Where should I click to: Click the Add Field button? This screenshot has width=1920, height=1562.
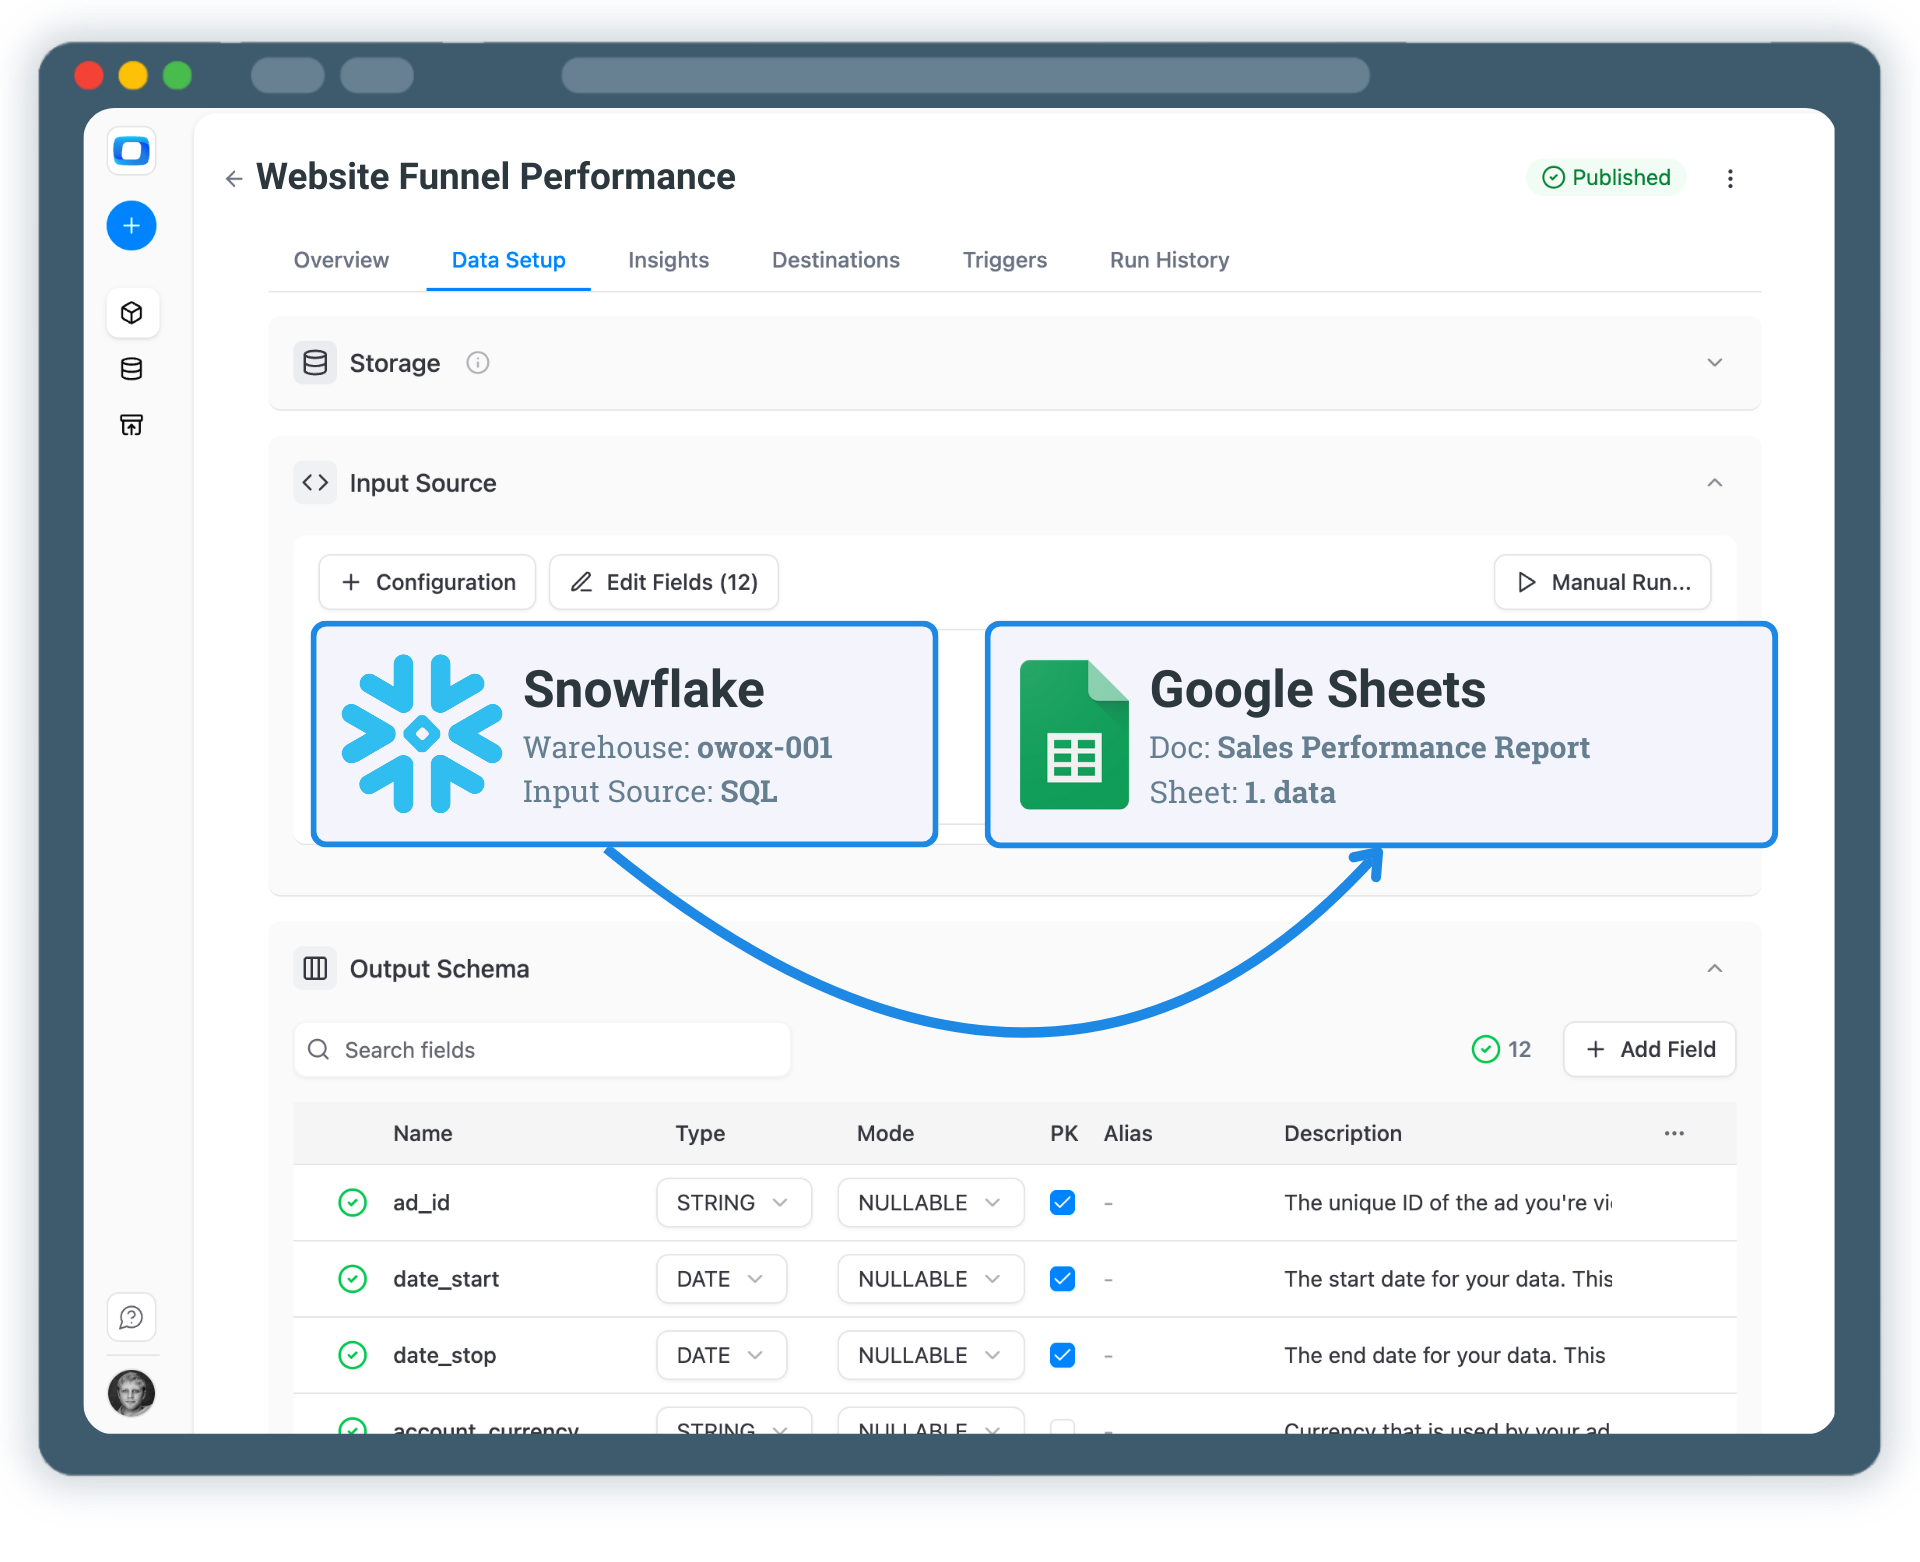point(1648,1049)
